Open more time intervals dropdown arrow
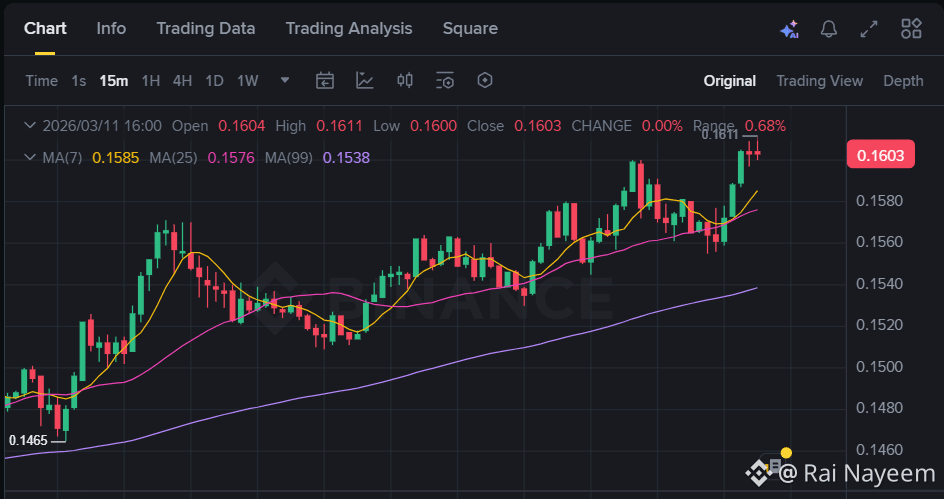Viewport: 944px width, 499px height. (x=285, y=80)
